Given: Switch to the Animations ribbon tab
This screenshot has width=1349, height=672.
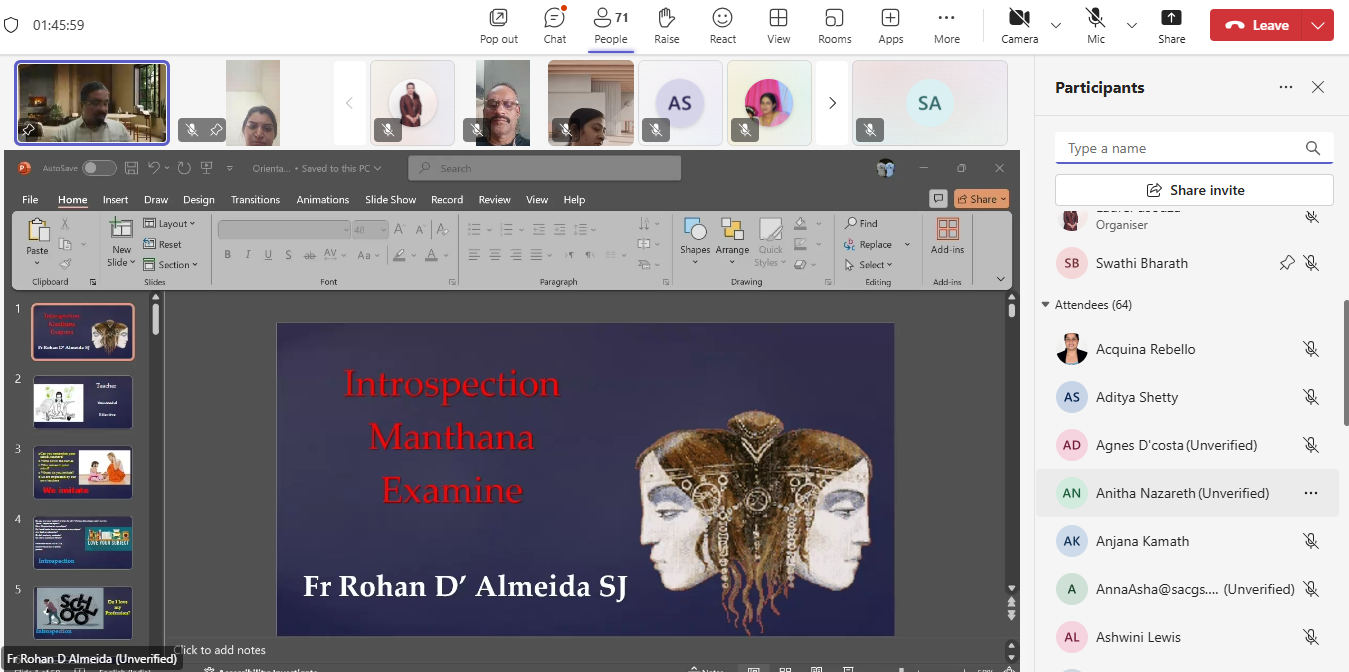Looking at the screenshot, I should pyautogui.click(x=323, y=200).
